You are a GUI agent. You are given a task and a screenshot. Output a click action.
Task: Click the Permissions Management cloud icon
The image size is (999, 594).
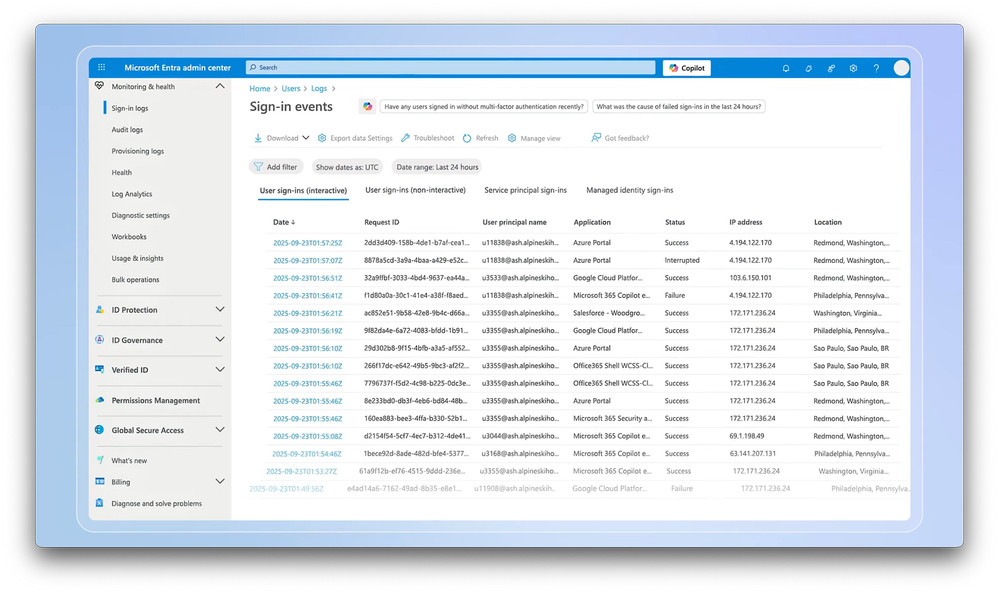(x=99, y=400)
